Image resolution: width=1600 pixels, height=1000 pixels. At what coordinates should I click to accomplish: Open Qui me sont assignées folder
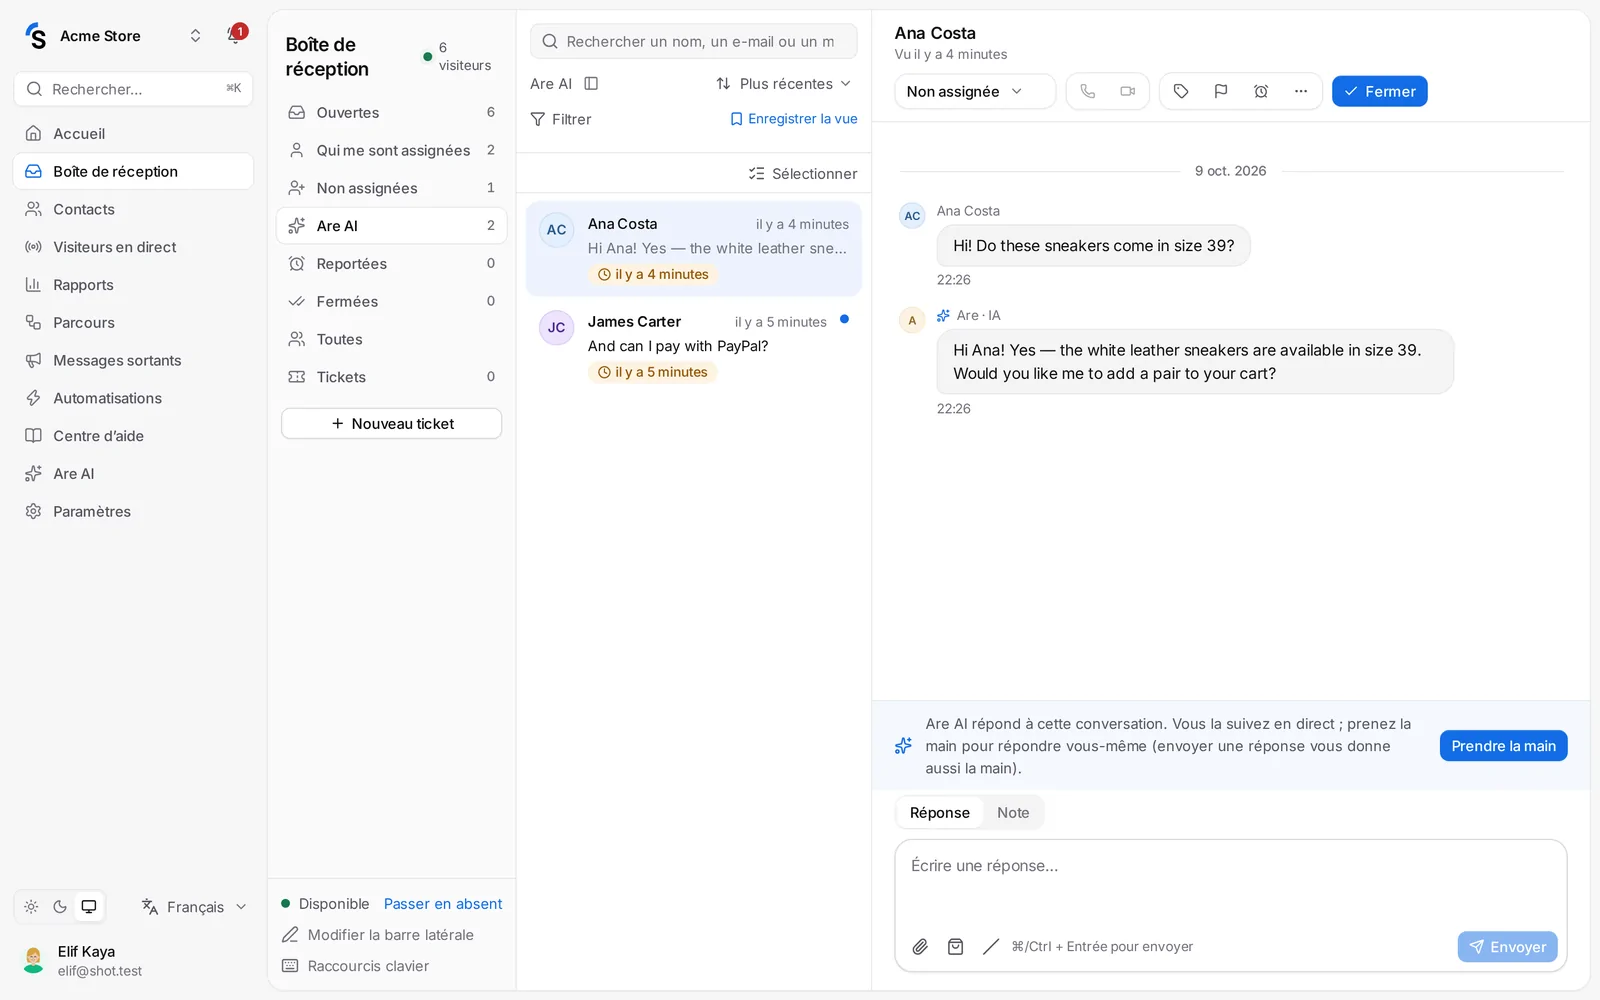391,150
